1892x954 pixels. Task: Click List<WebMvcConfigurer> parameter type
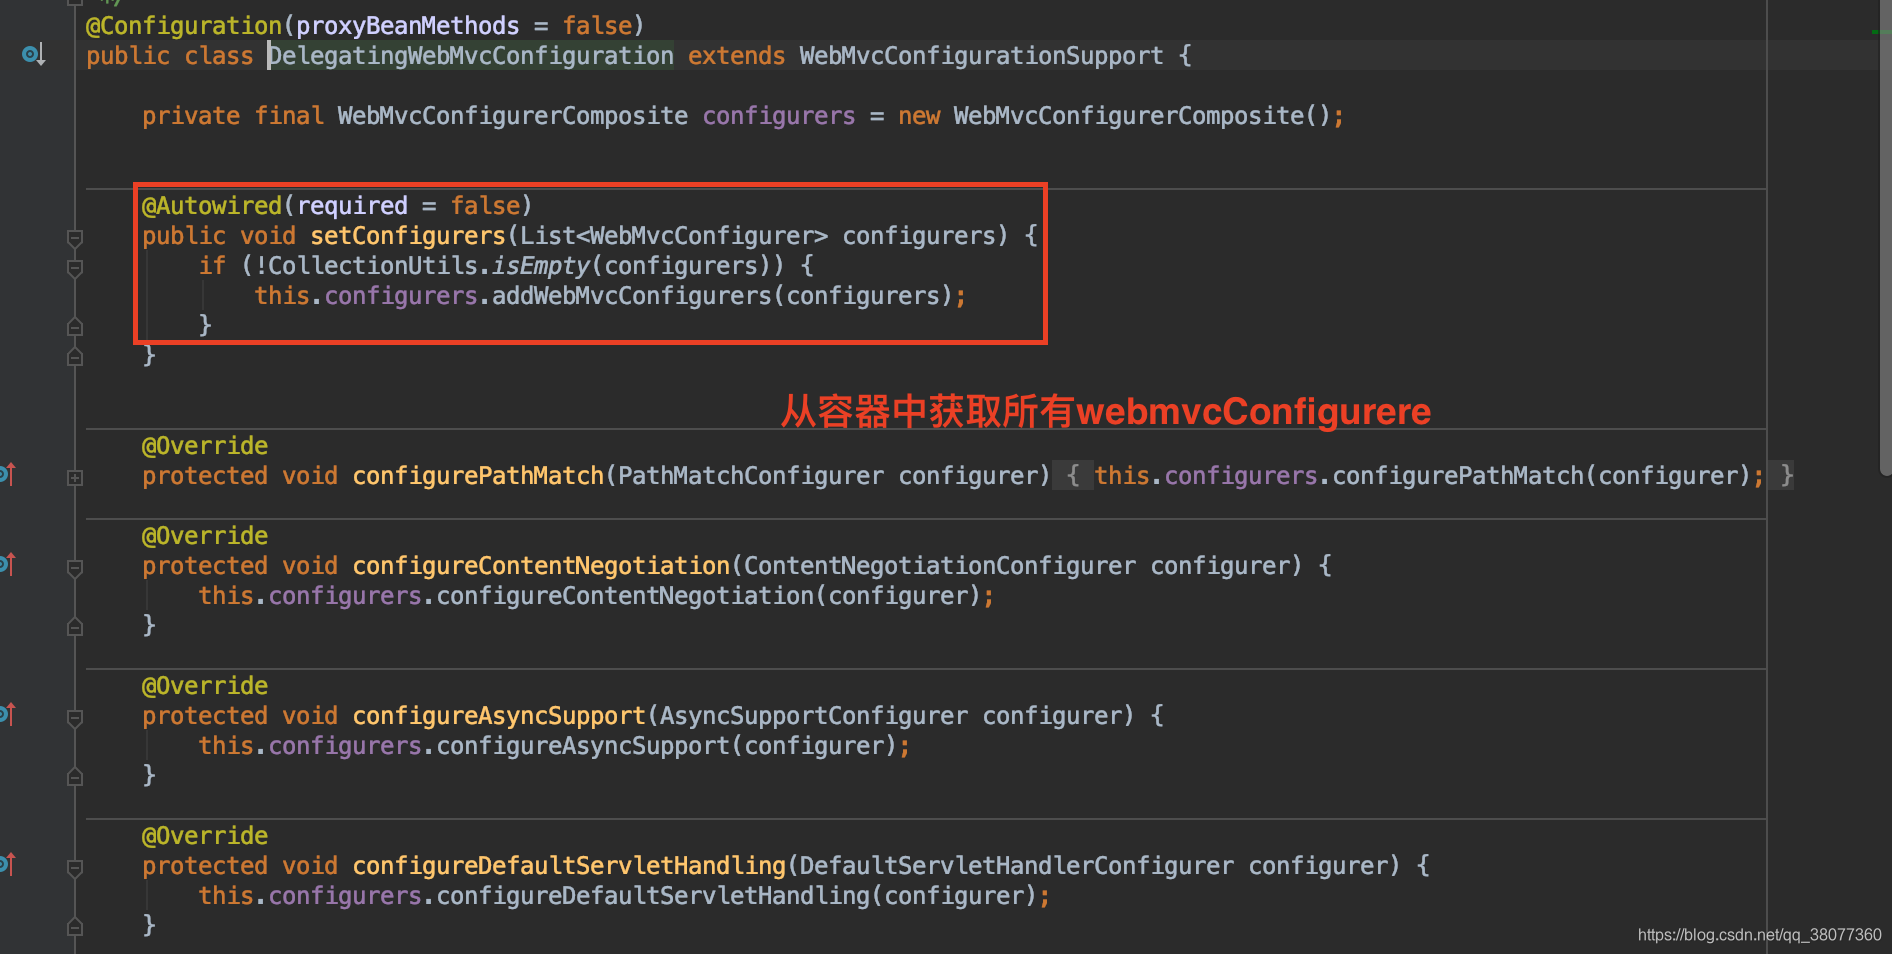coord(674,236)
